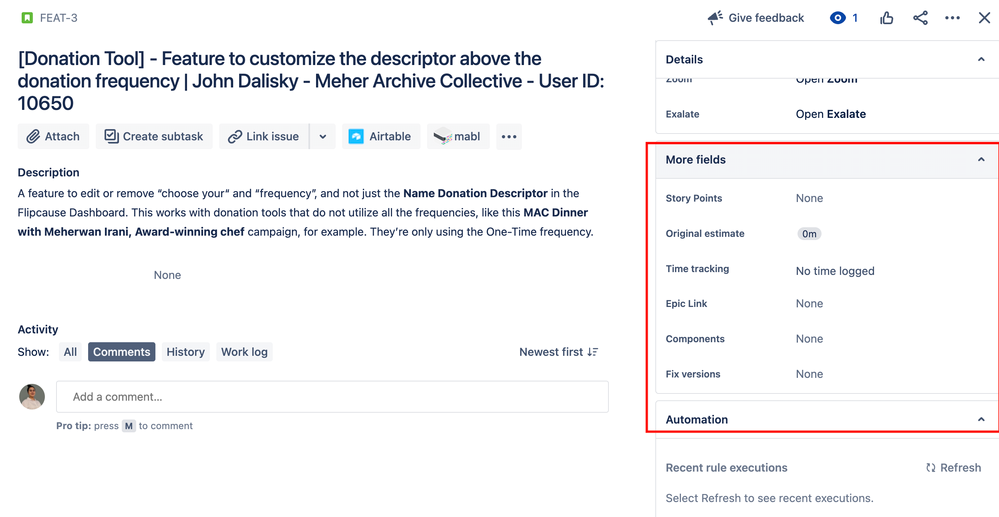This screenshot has width=999, height=517.
Task: Switch to the Work log tab
Action: coord(244,352)
